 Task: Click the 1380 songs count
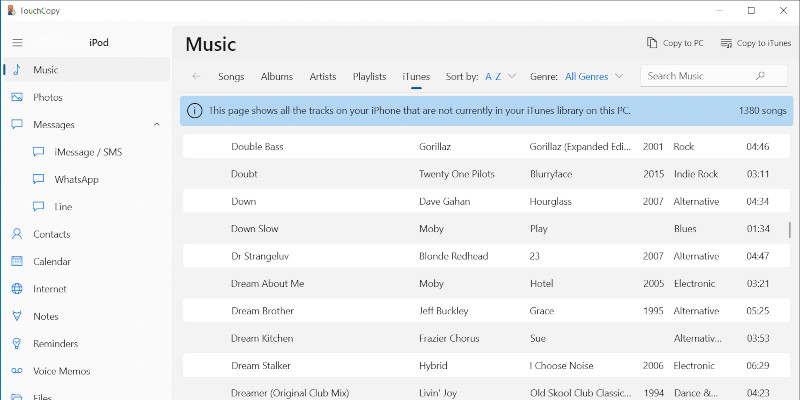point(762,111)
